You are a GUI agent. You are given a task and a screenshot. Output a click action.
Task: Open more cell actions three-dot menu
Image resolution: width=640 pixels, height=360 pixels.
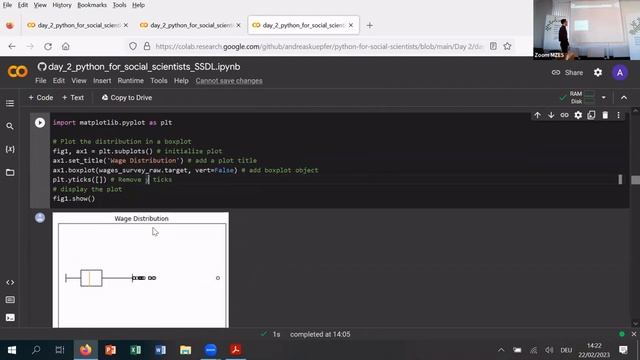618,116
